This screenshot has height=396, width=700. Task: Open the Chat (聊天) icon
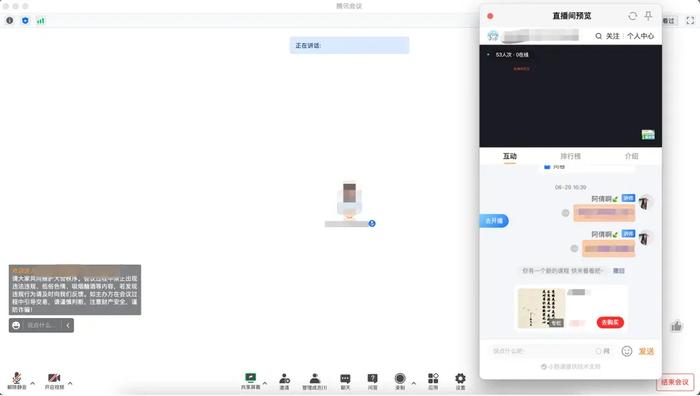point(345,381)
